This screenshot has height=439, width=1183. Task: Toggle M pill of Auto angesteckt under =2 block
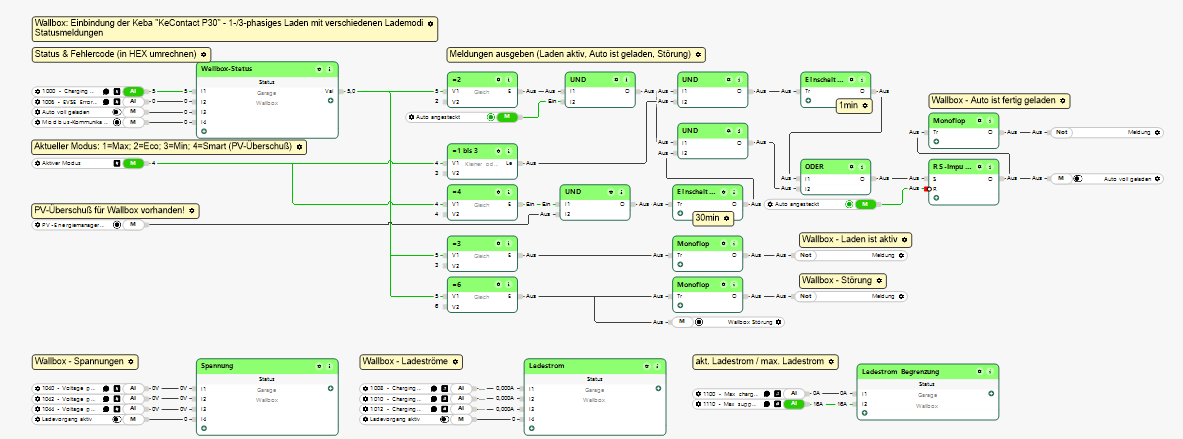coord(507,117)
